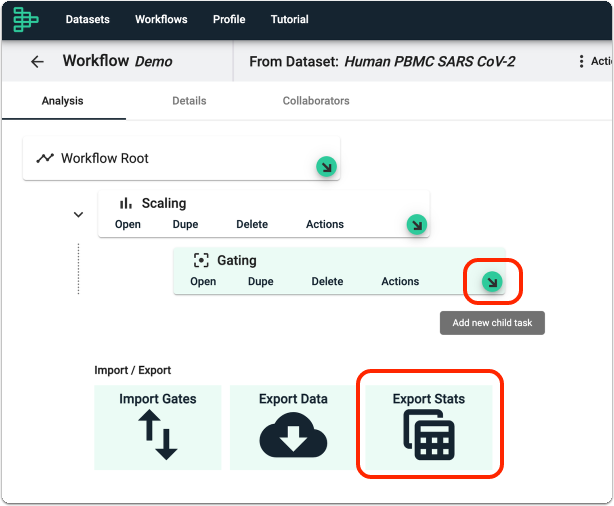Click the green app logo icon
The width and height of the screenshot is (614, 506).
point(25,19)
